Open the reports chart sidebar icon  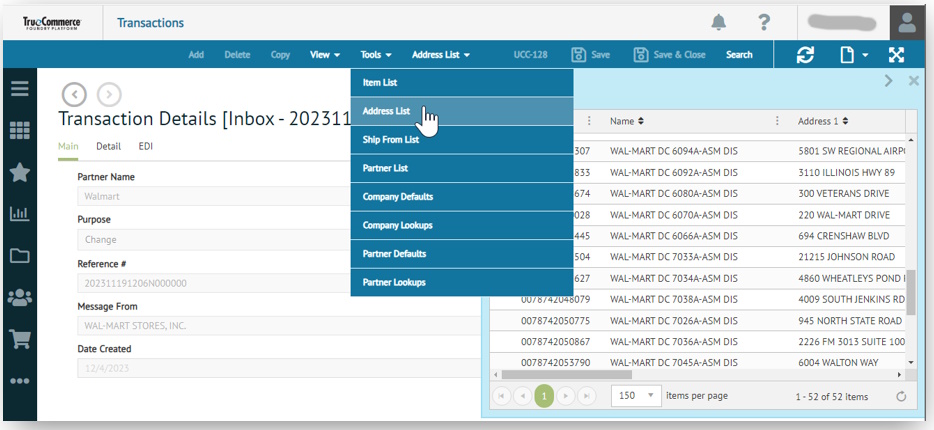[19, 213]
